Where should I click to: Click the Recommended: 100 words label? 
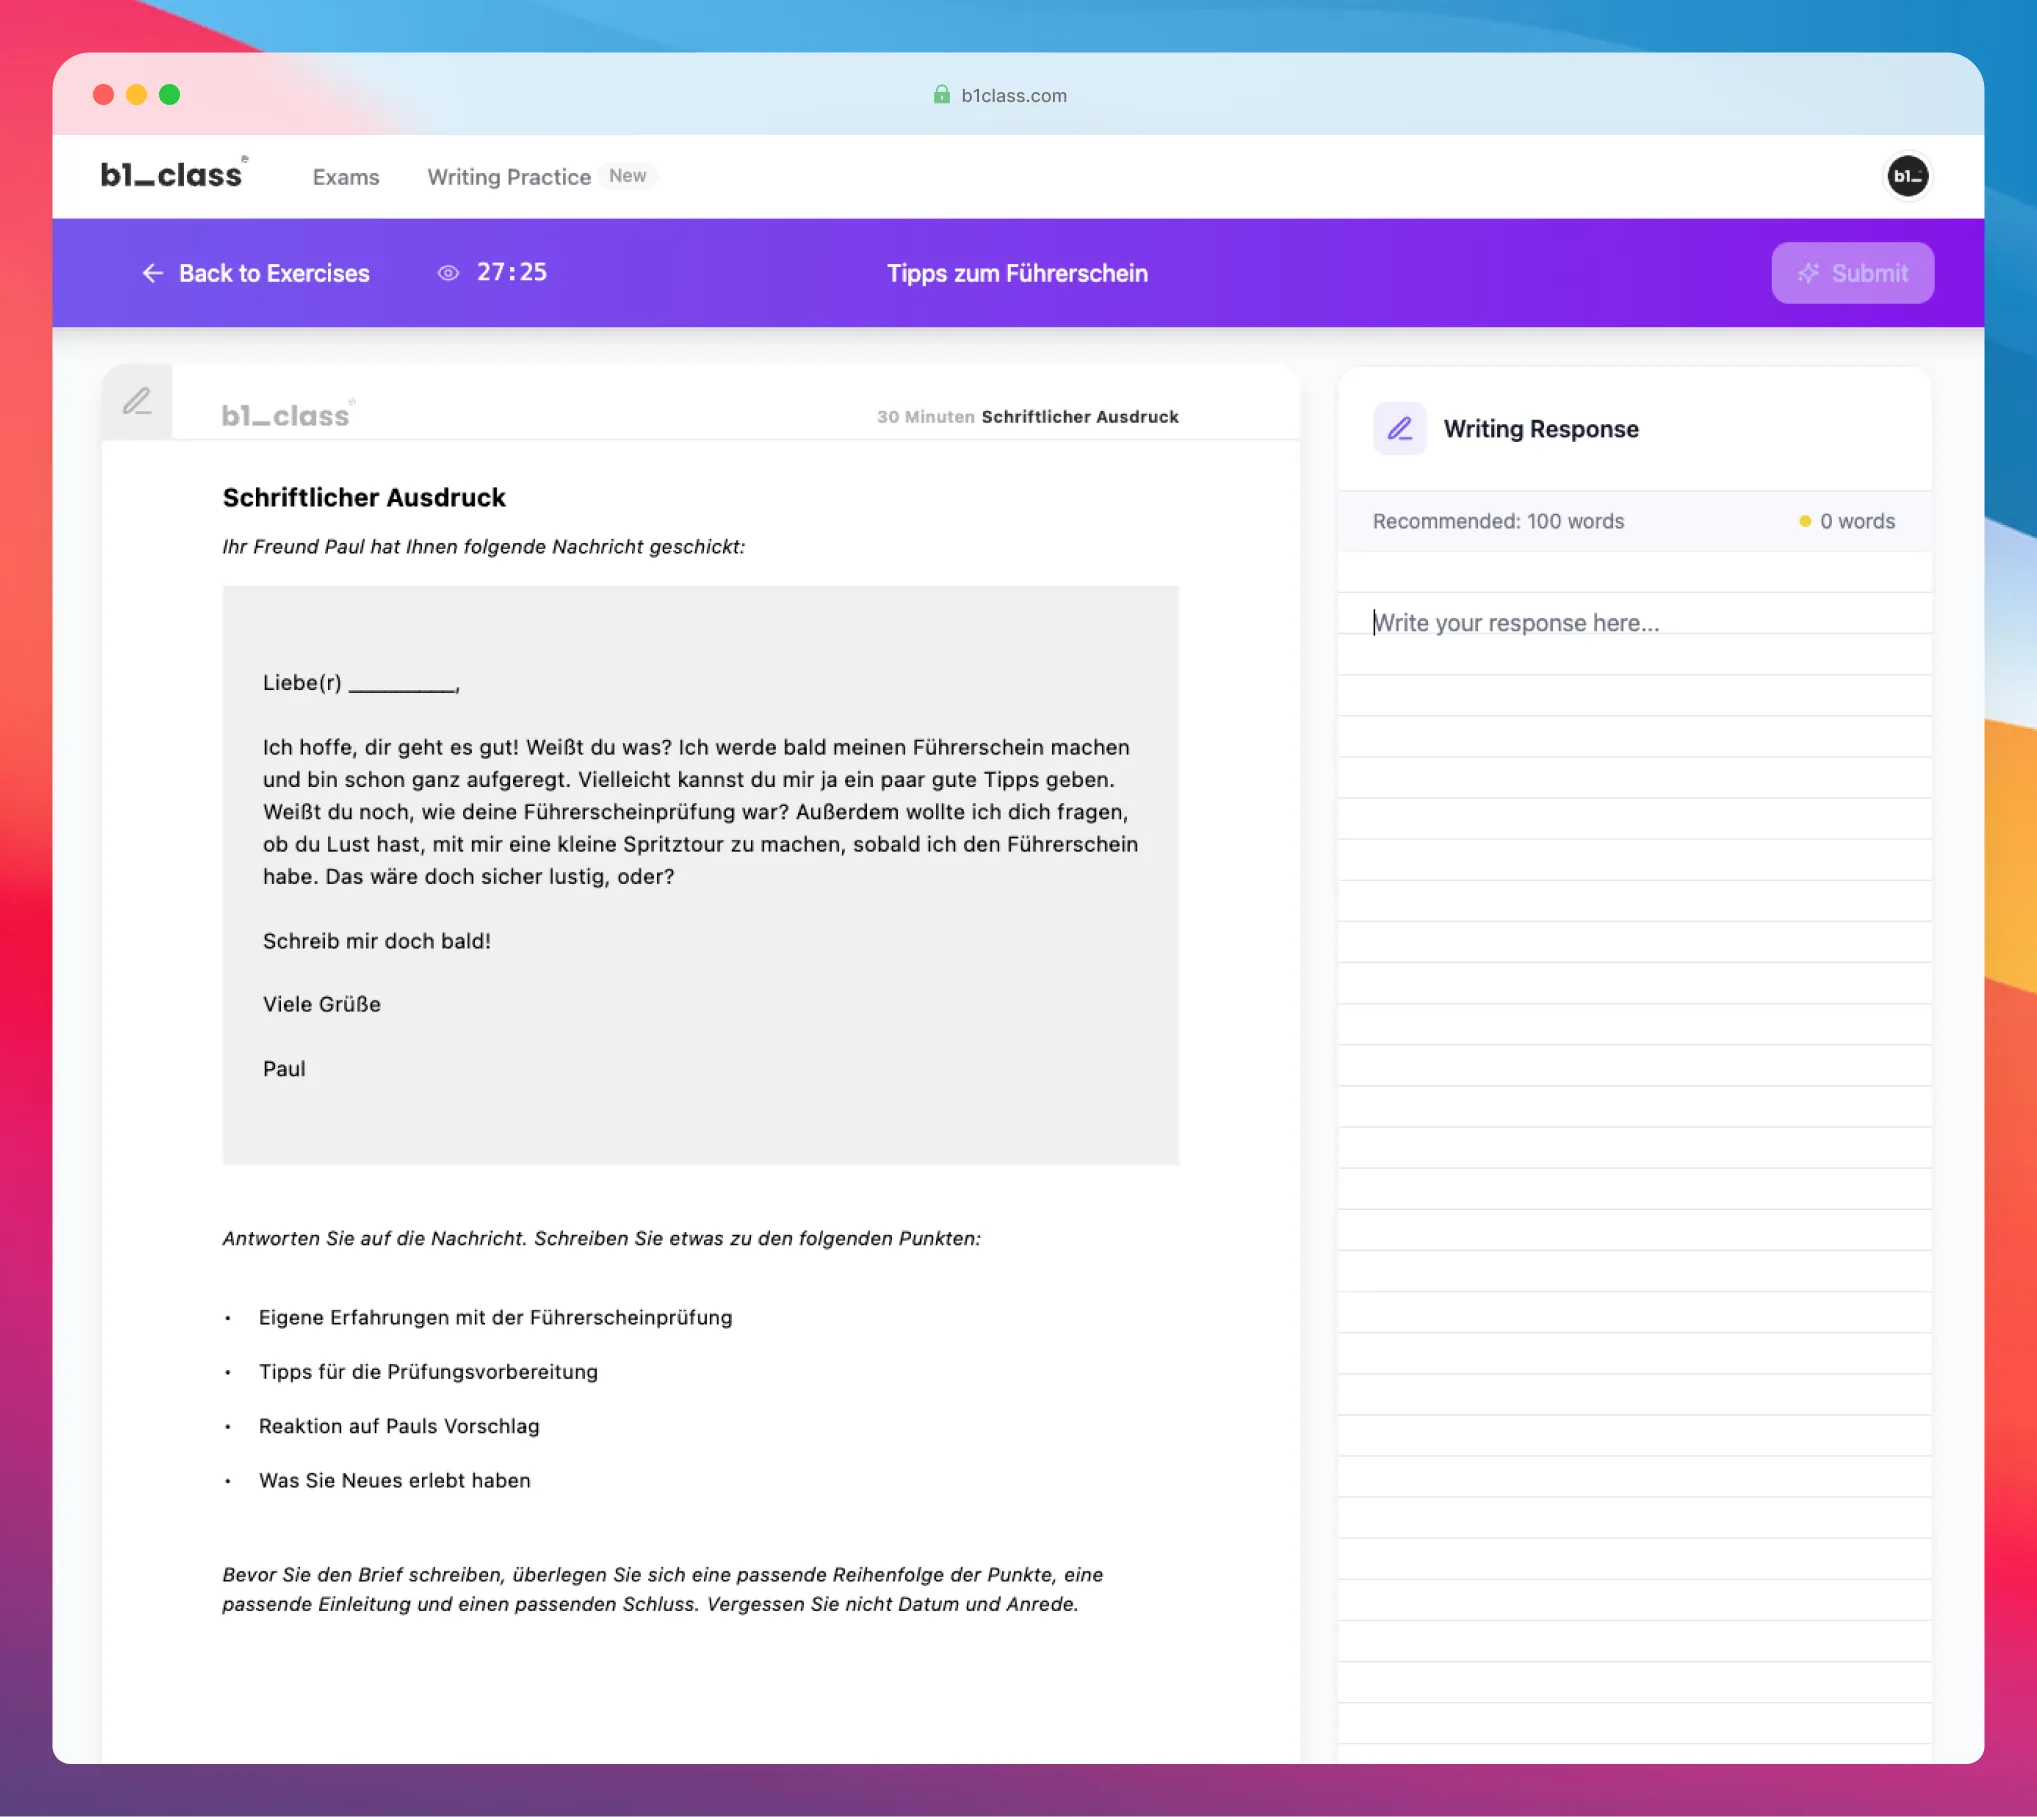point(1498,521)
